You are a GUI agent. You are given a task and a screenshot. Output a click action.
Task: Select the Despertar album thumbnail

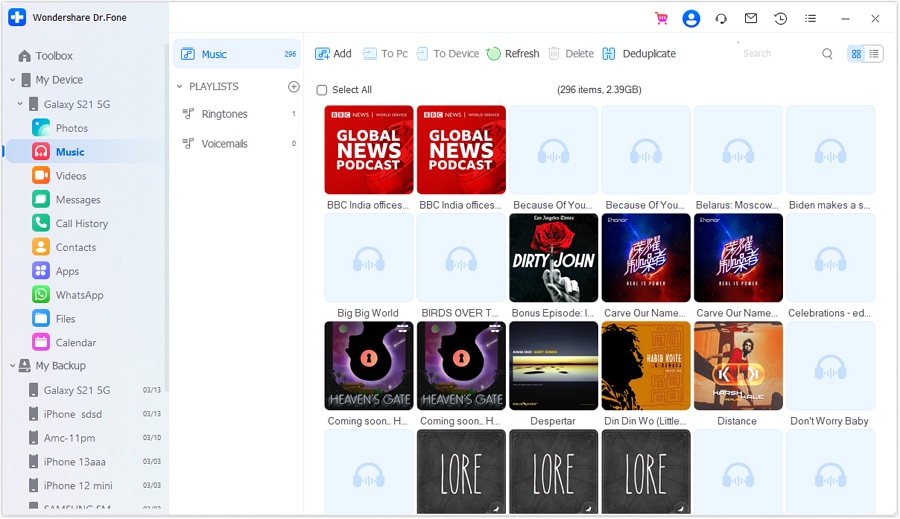pyautogui.click(x=553, y=366)
